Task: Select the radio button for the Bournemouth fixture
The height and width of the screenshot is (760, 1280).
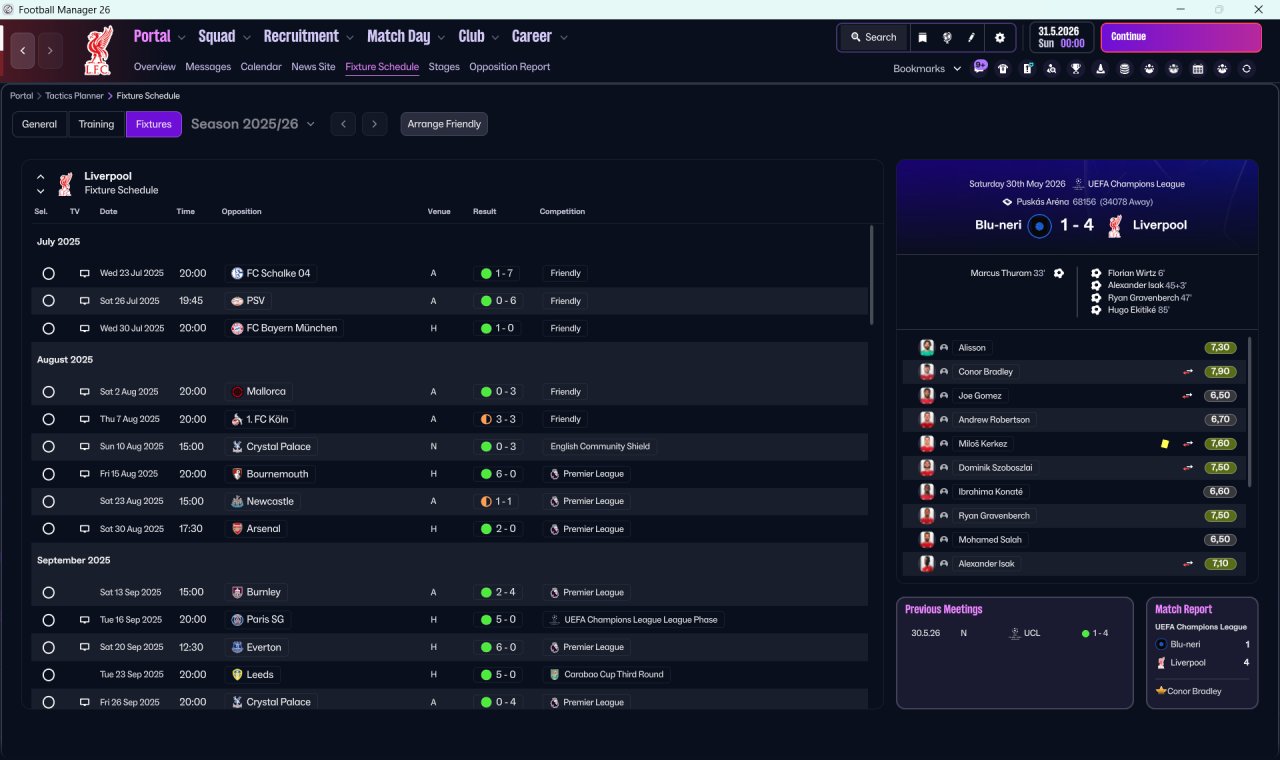Action: pos(48,474)
